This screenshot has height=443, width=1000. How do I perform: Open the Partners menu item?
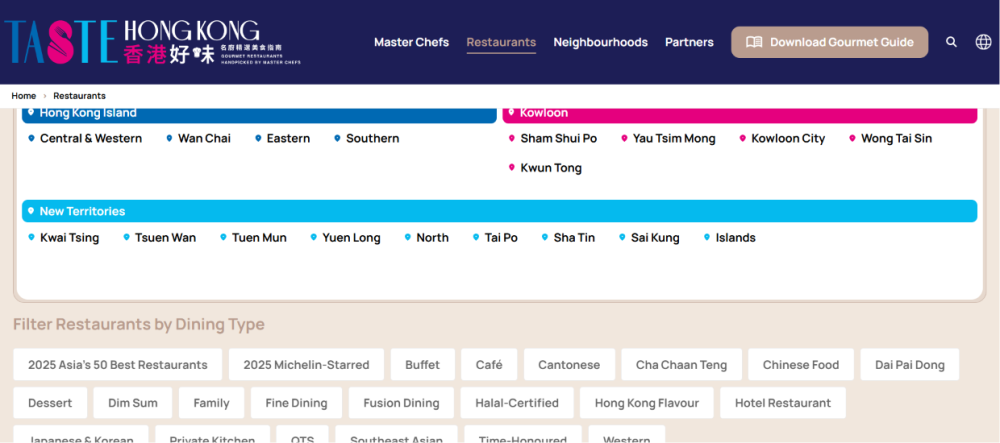[x=689, y=42]
